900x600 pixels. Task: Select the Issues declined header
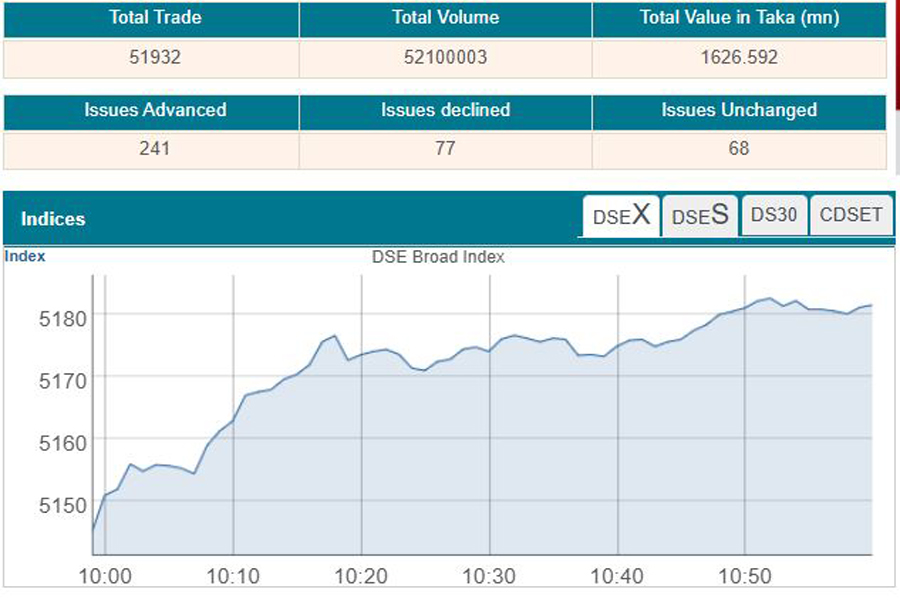445,110
